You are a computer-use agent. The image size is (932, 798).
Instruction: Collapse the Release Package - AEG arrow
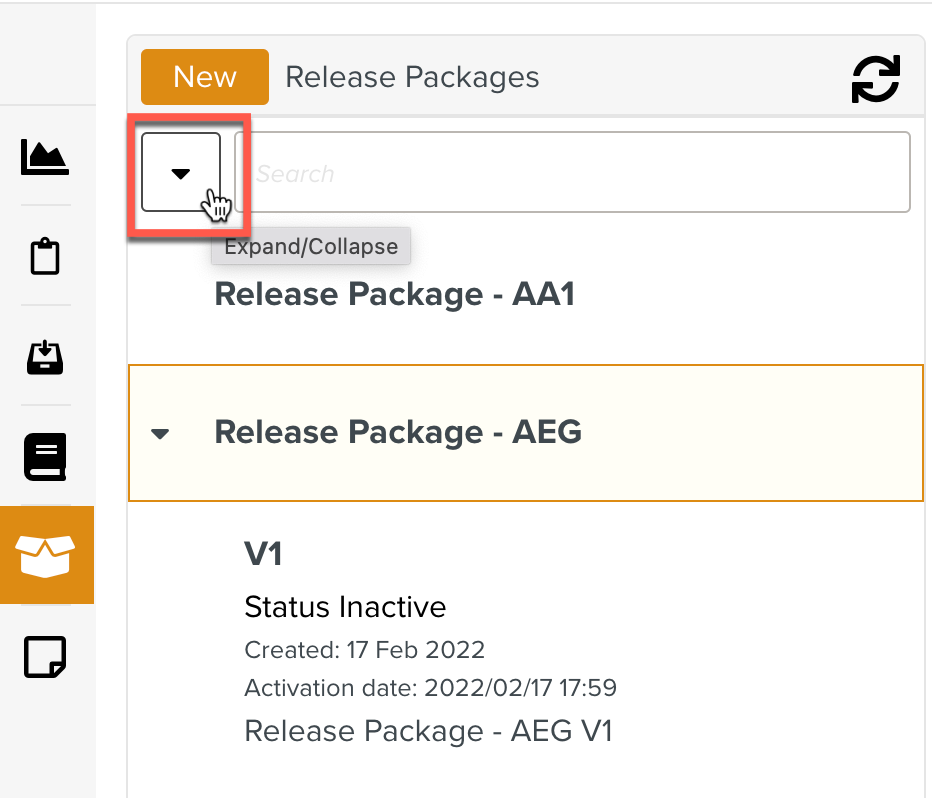160,434
